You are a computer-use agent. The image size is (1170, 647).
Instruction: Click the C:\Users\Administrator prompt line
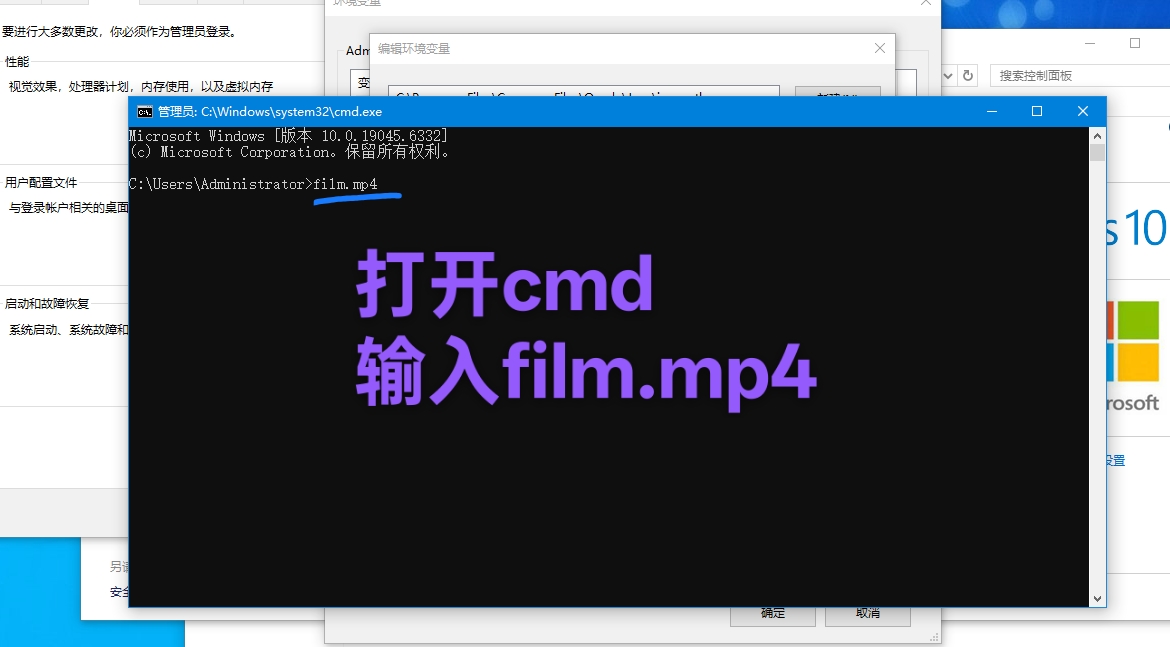[253, 184]
